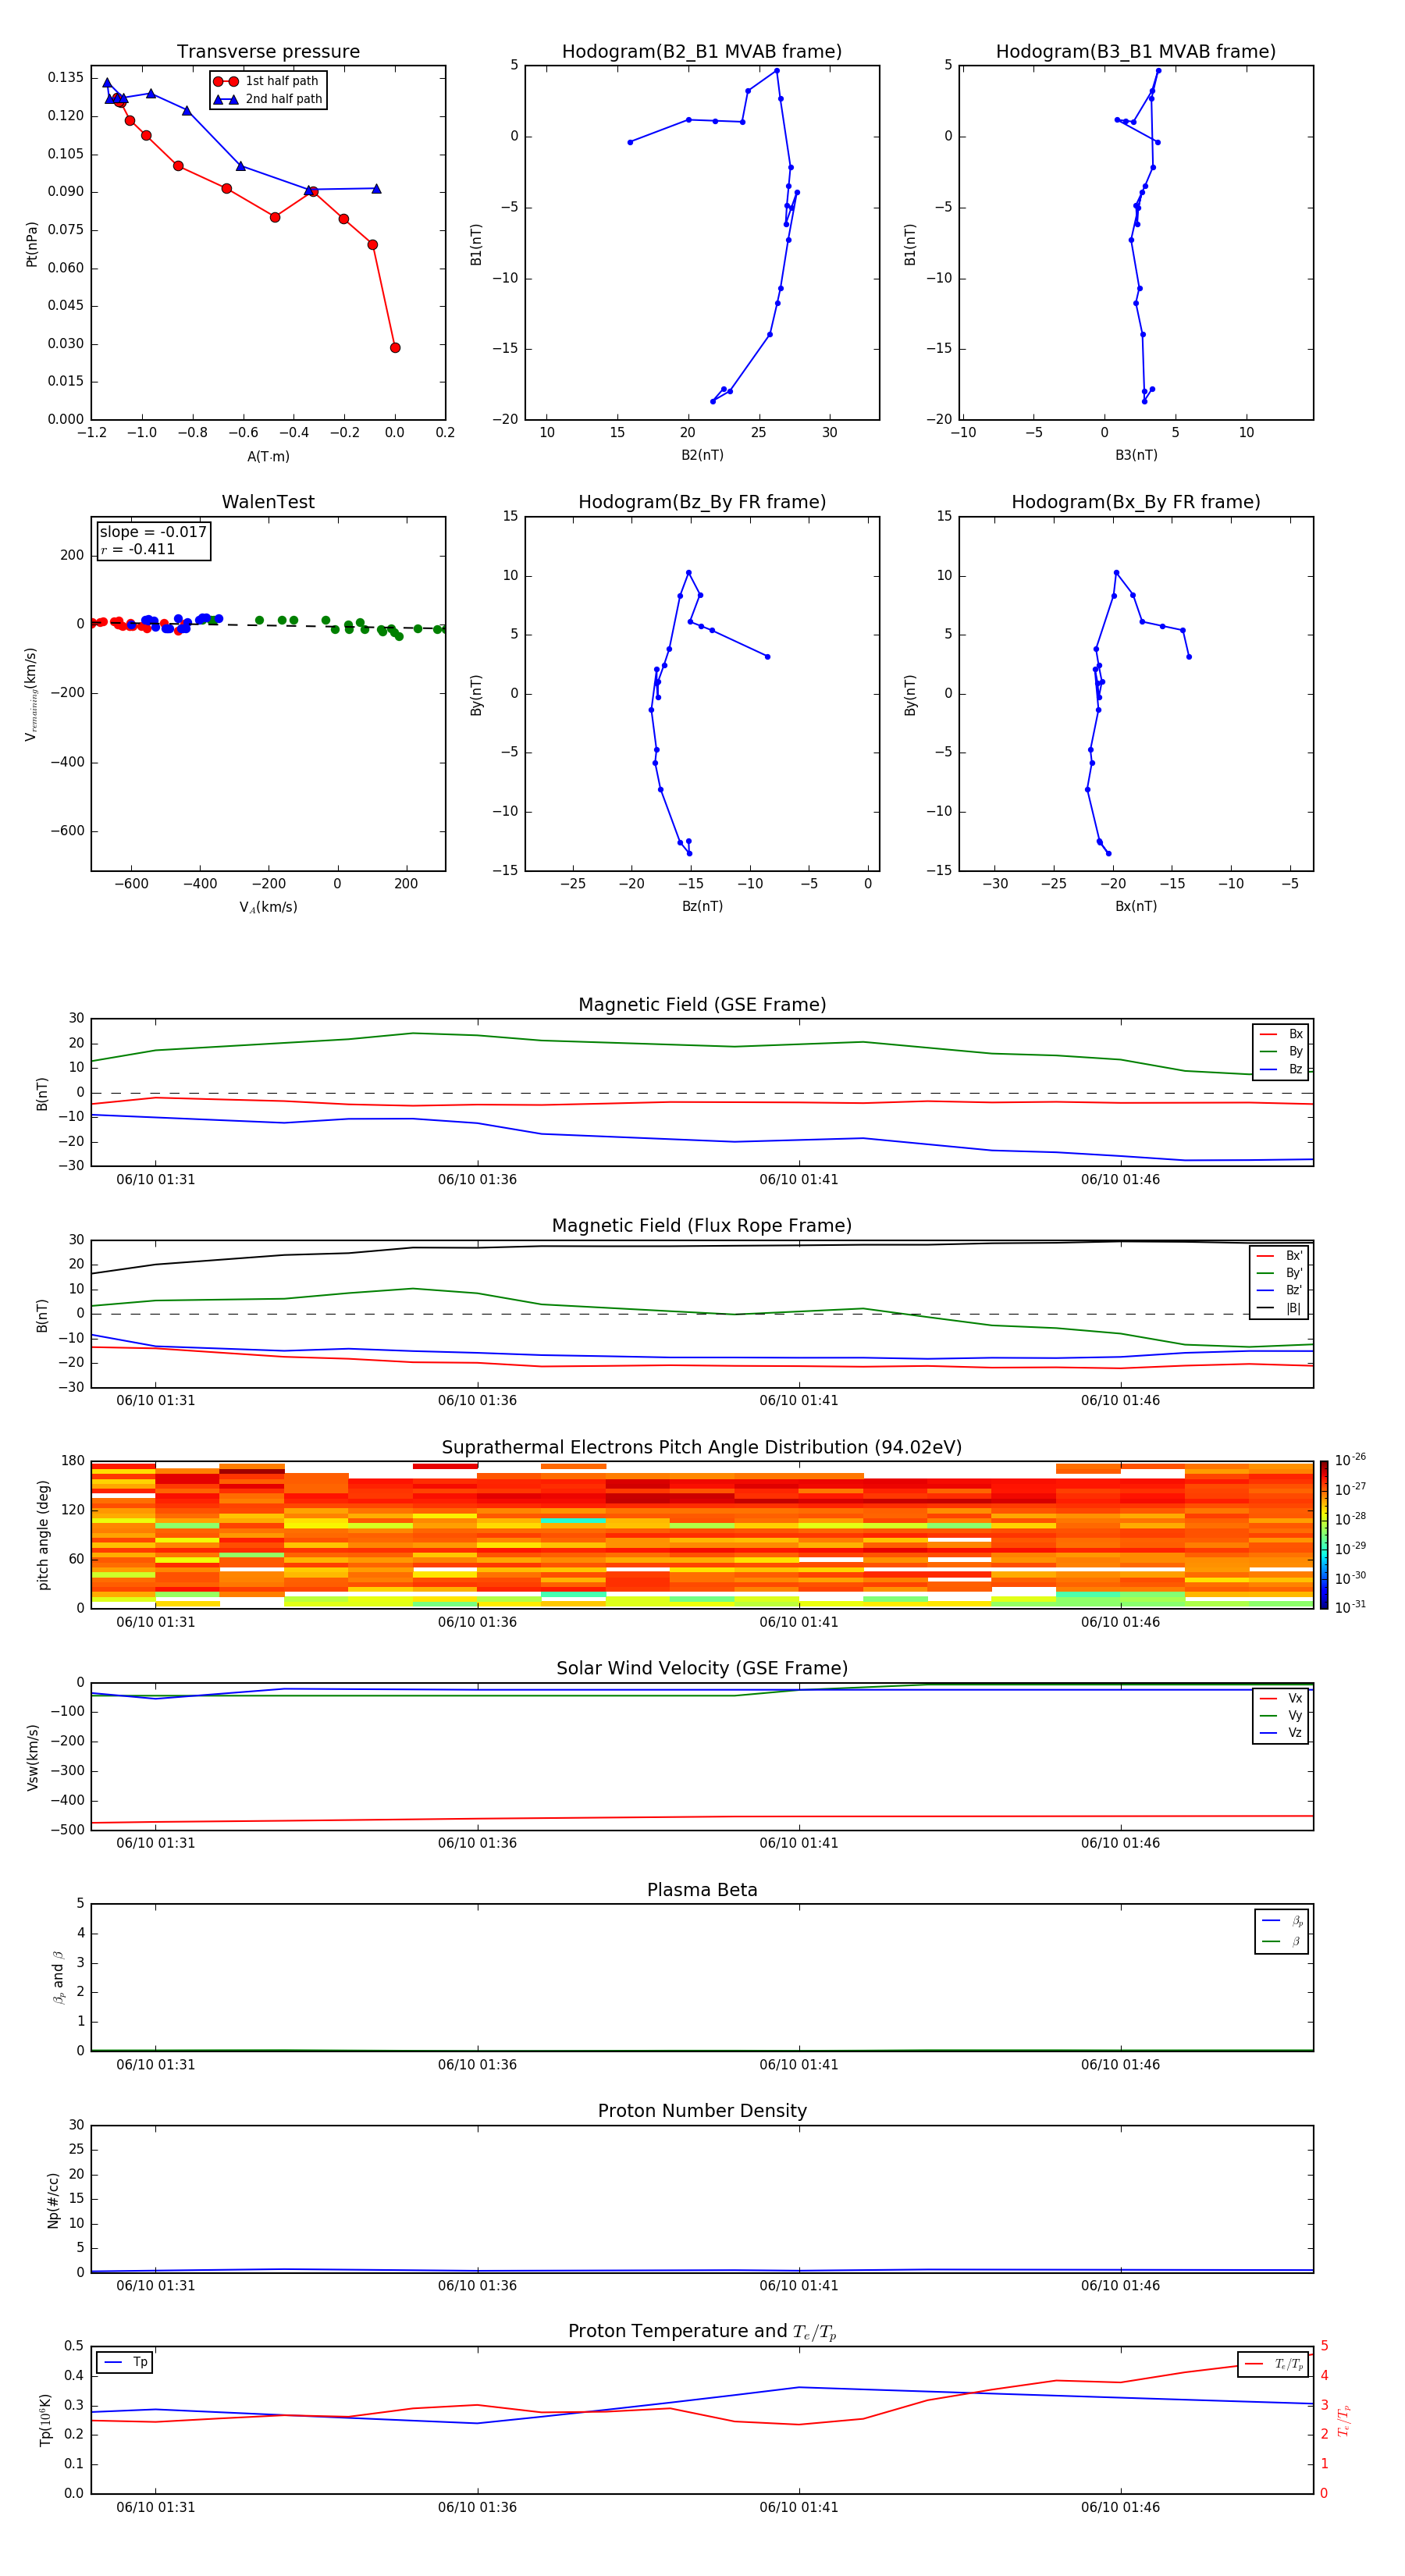Click the 'Magnetic Field (GSE Frame)' title
The width and height of the screenshot is (1405, 2576).
[702, 1005]
